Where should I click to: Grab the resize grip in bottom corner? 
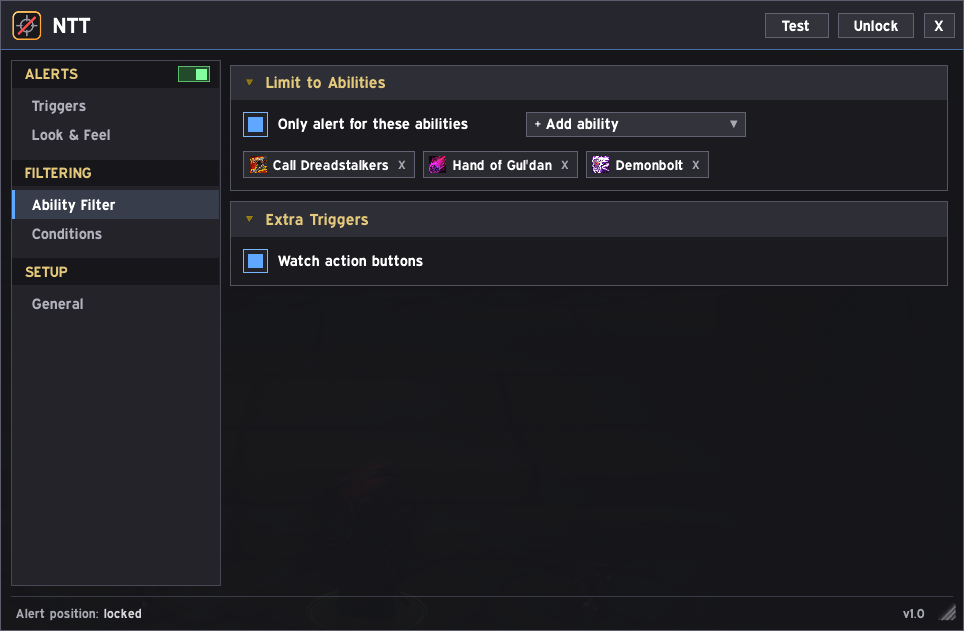click(949, 613)
